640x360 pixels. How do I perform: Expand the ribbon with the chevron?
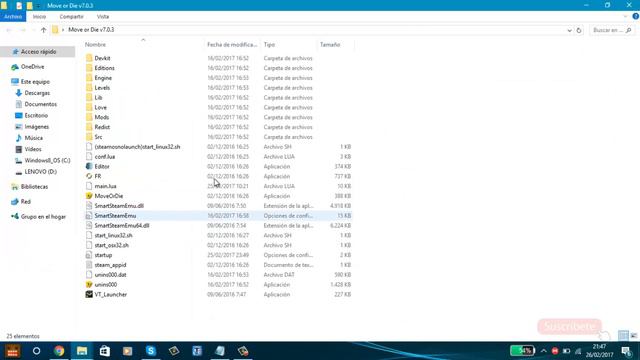tap(625, 17)
